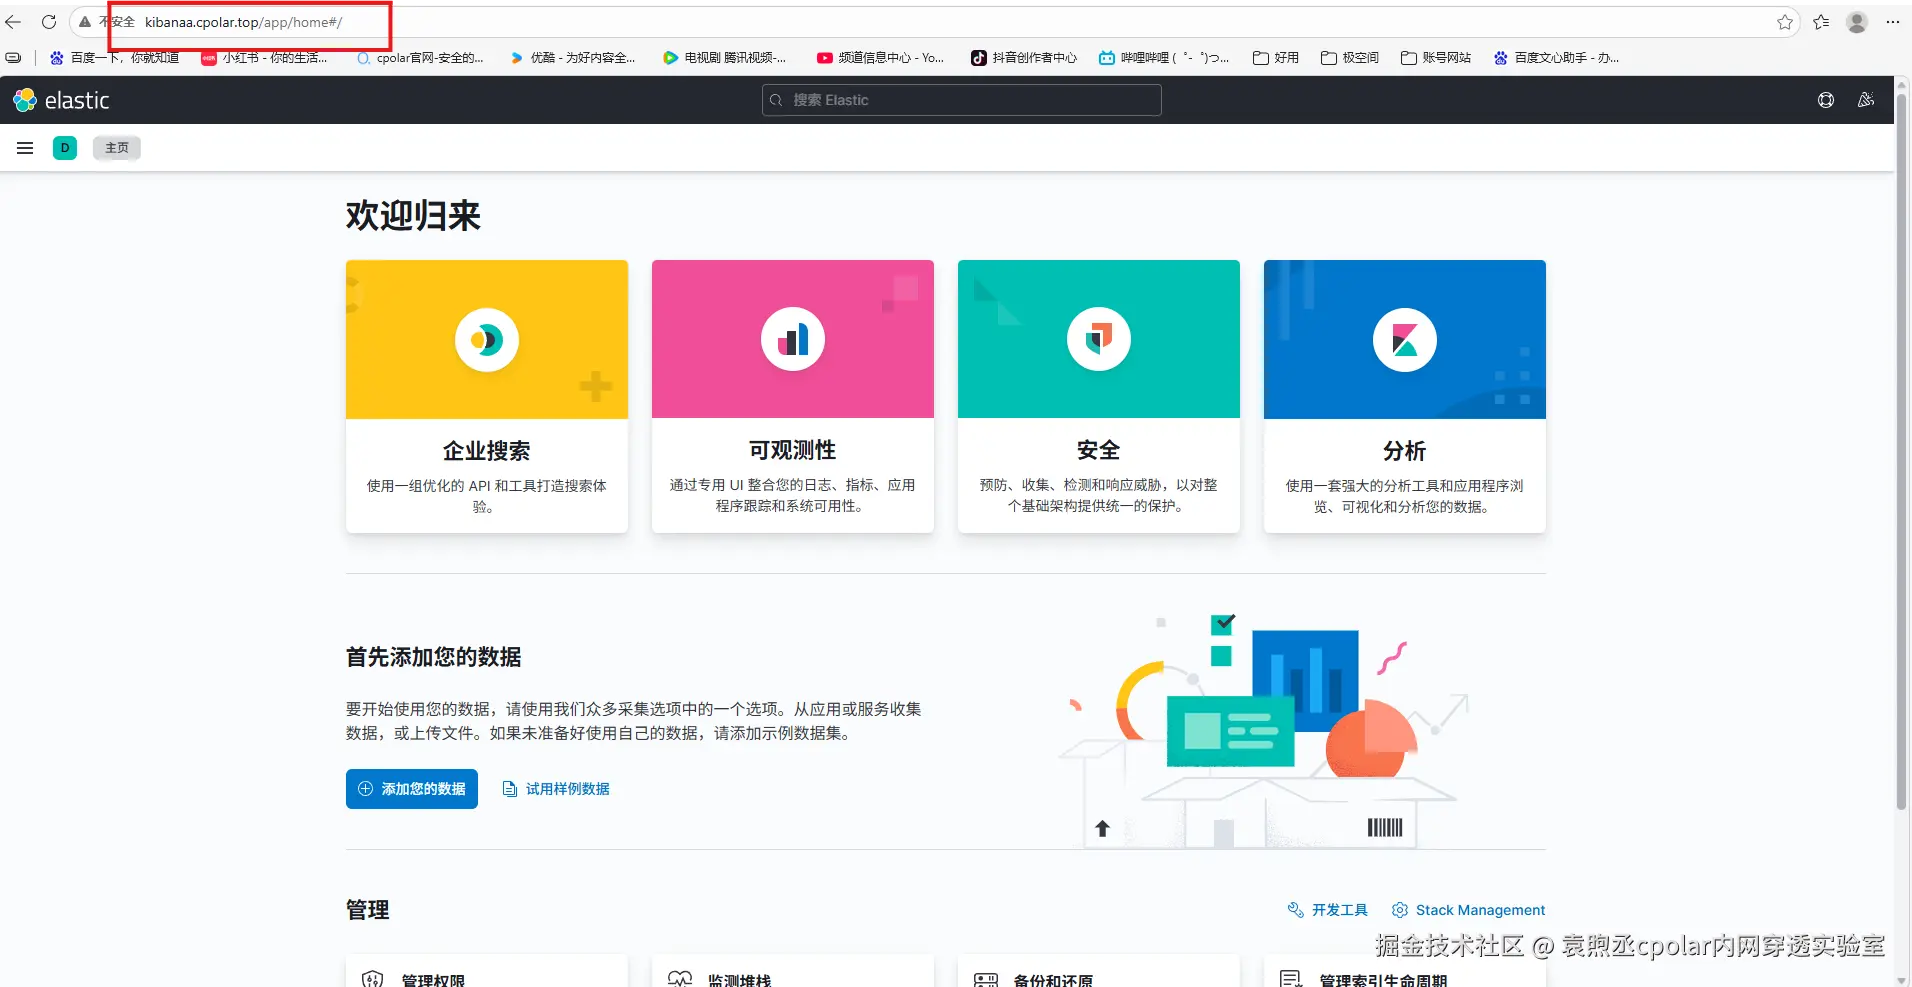The width and height of the screenshot is (1912, 987).
Task: Open the 小红书 bookmark
Action: [265, 58]
